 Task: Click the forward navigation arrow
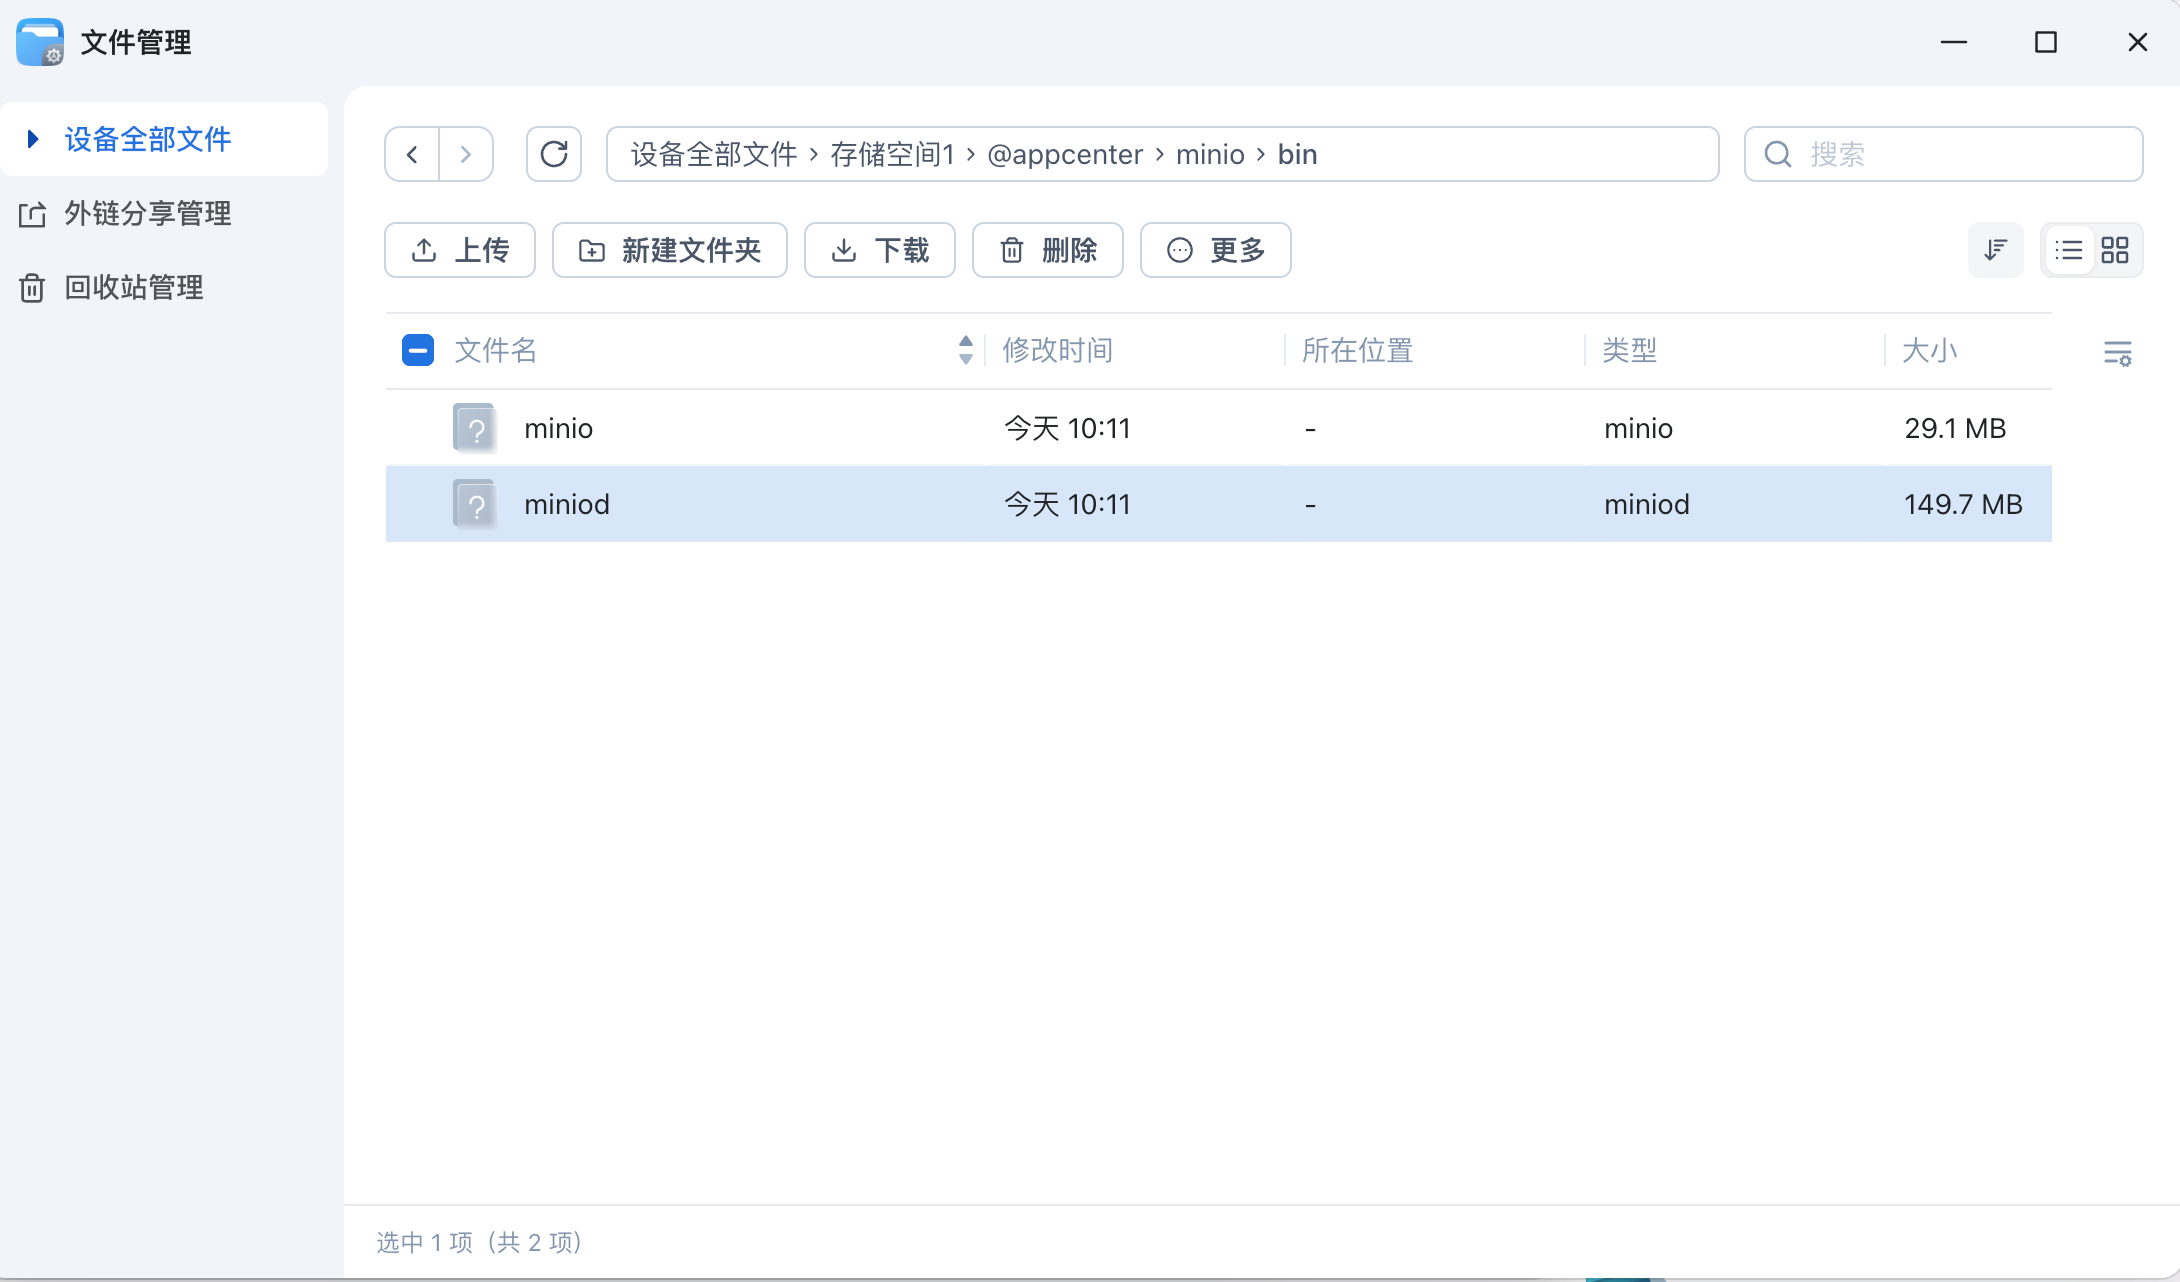466,154
